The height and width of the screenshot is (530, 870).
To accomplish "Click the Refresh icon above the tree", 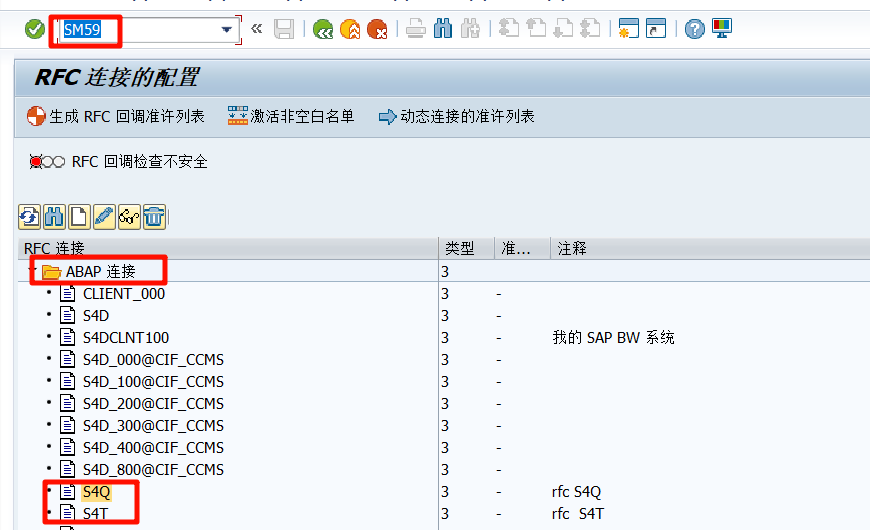I will [29, 217].
